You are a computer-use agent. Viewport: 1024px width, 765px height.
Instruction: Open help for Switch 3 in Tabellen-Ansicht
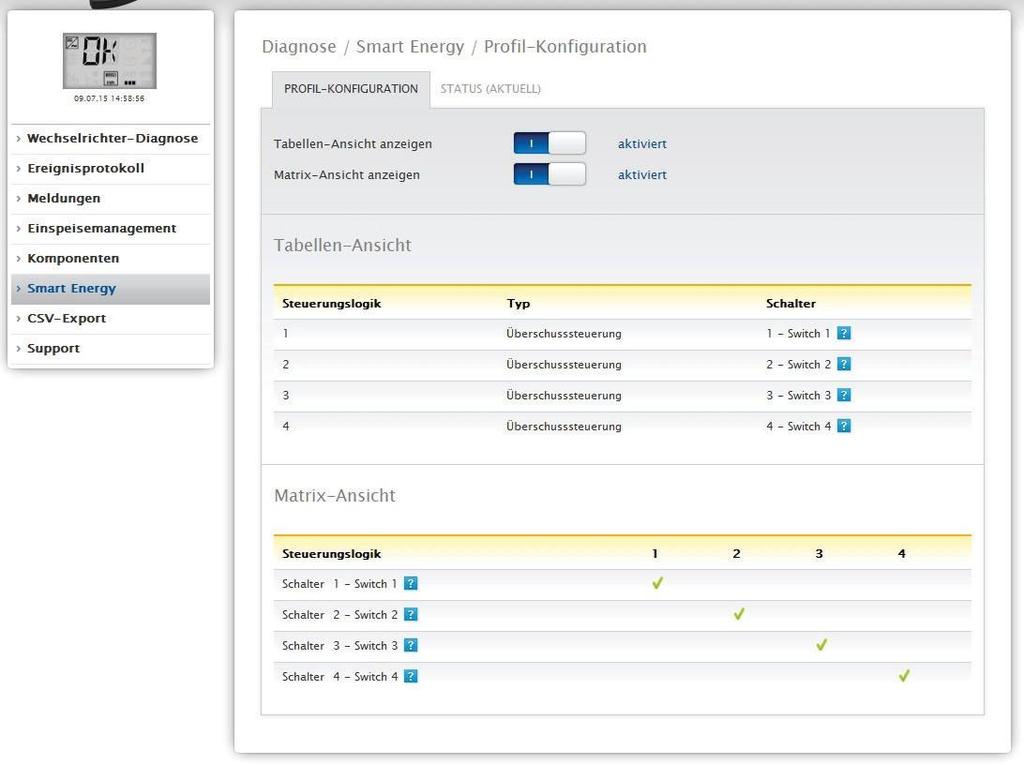[844, 395]
